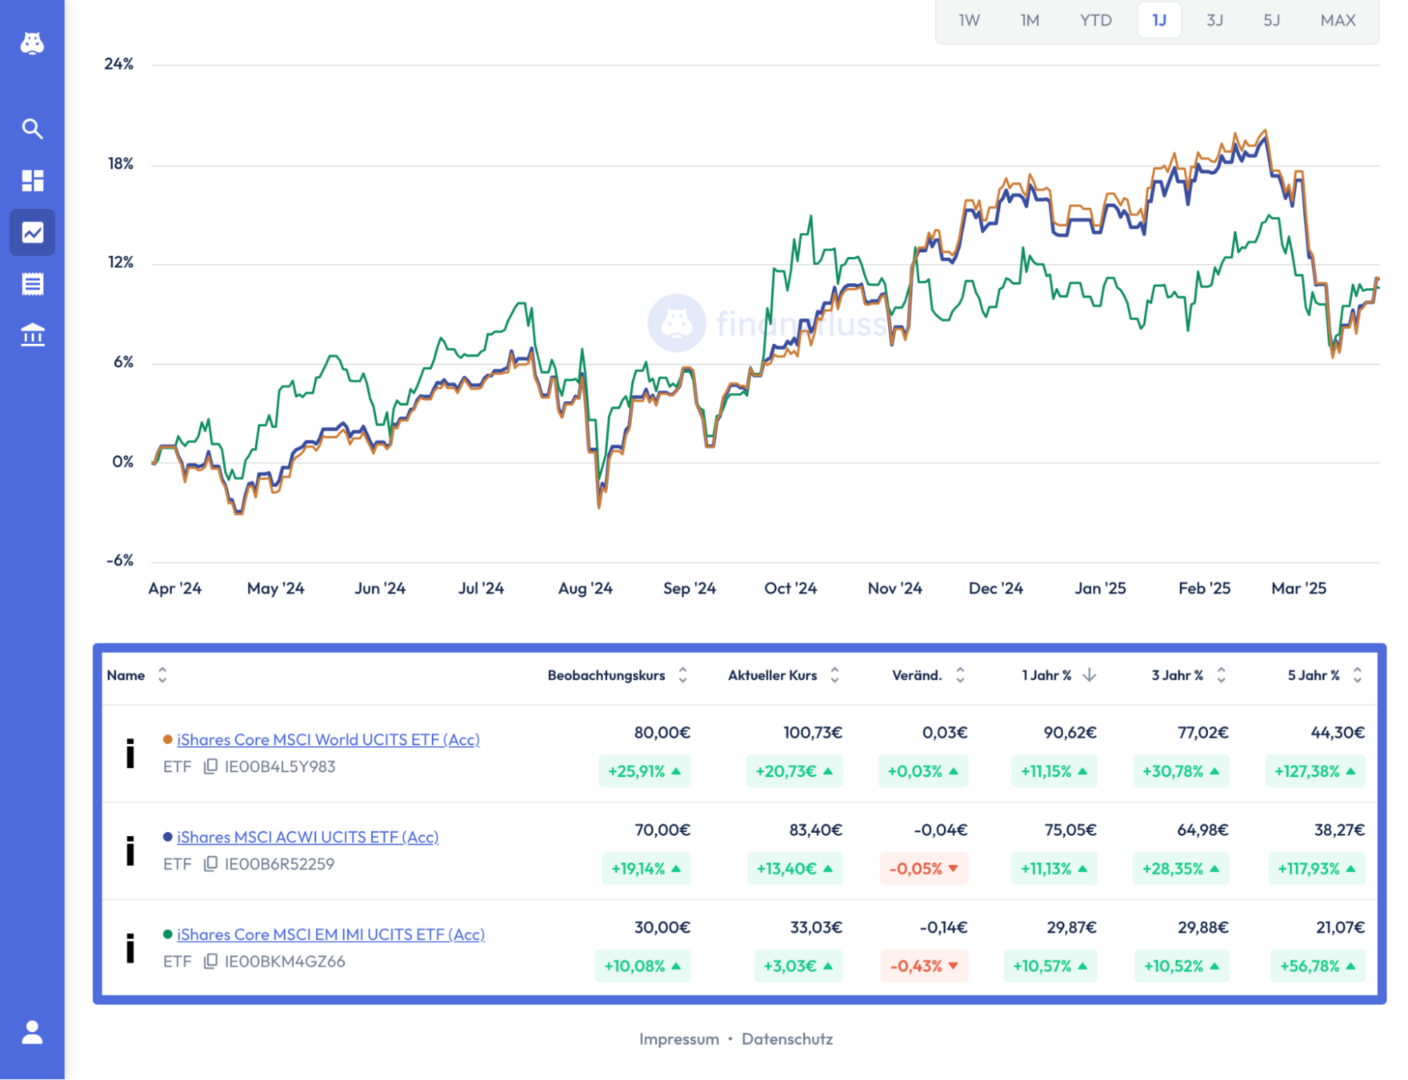This screenshot has width=1408, height=1080.
Task: Click green color dot of EM IMI
Action: [x=168, y=934]
